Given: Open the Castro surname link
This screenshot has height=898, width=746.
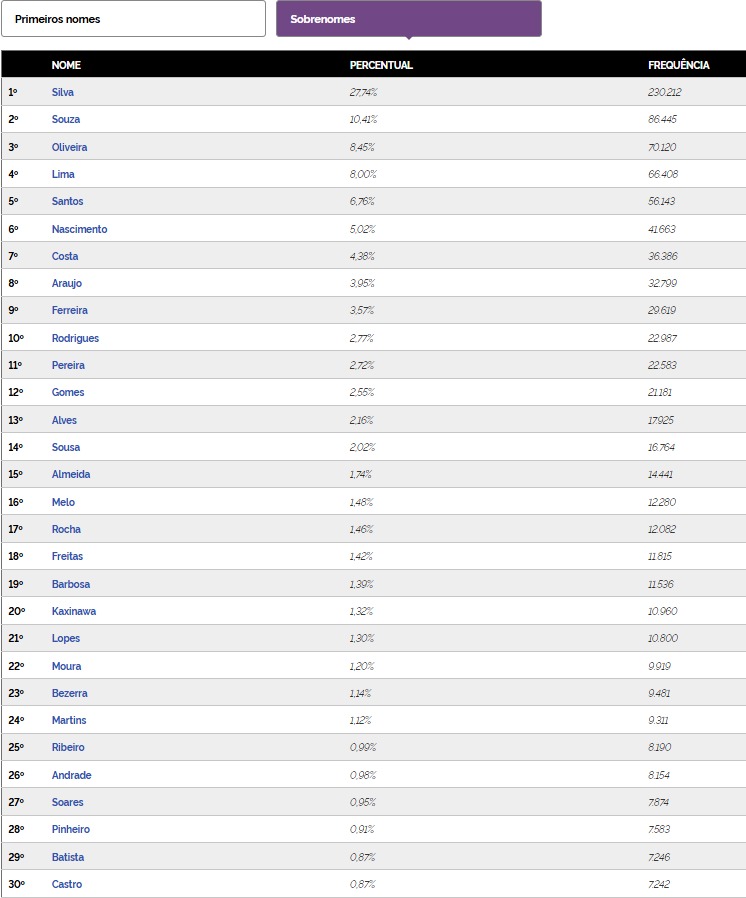Looking at the screenshot, I should click(67, 884).
